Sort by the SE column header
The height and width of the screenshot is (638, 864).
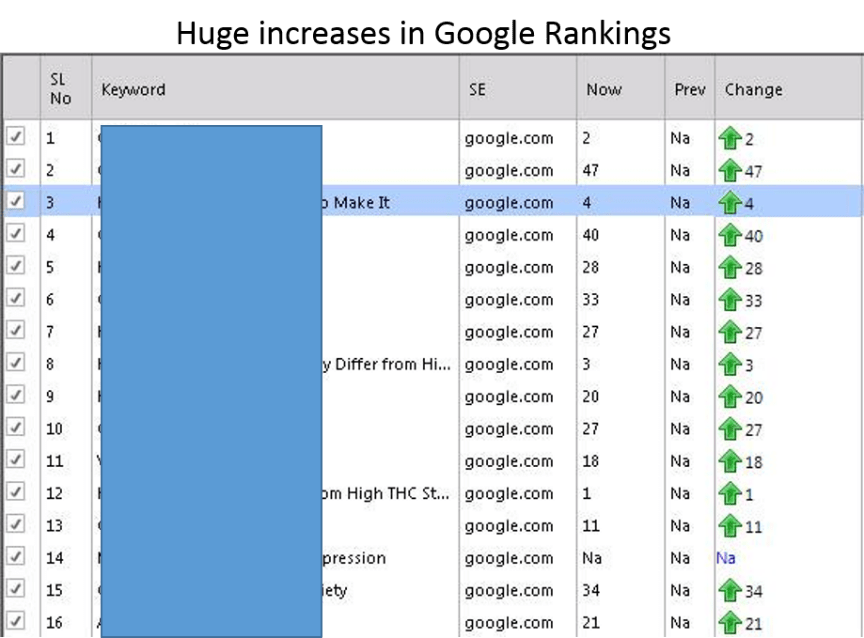pyautogui.click(x=517, y=87)
